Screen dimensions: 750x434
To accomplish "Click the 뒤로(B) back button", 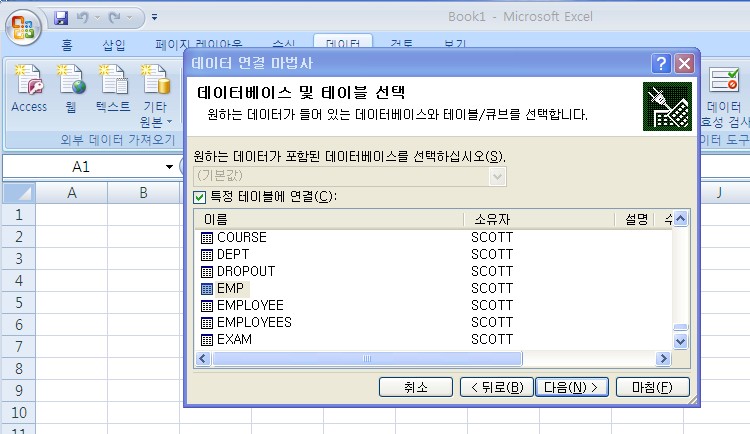I will 497,387.
